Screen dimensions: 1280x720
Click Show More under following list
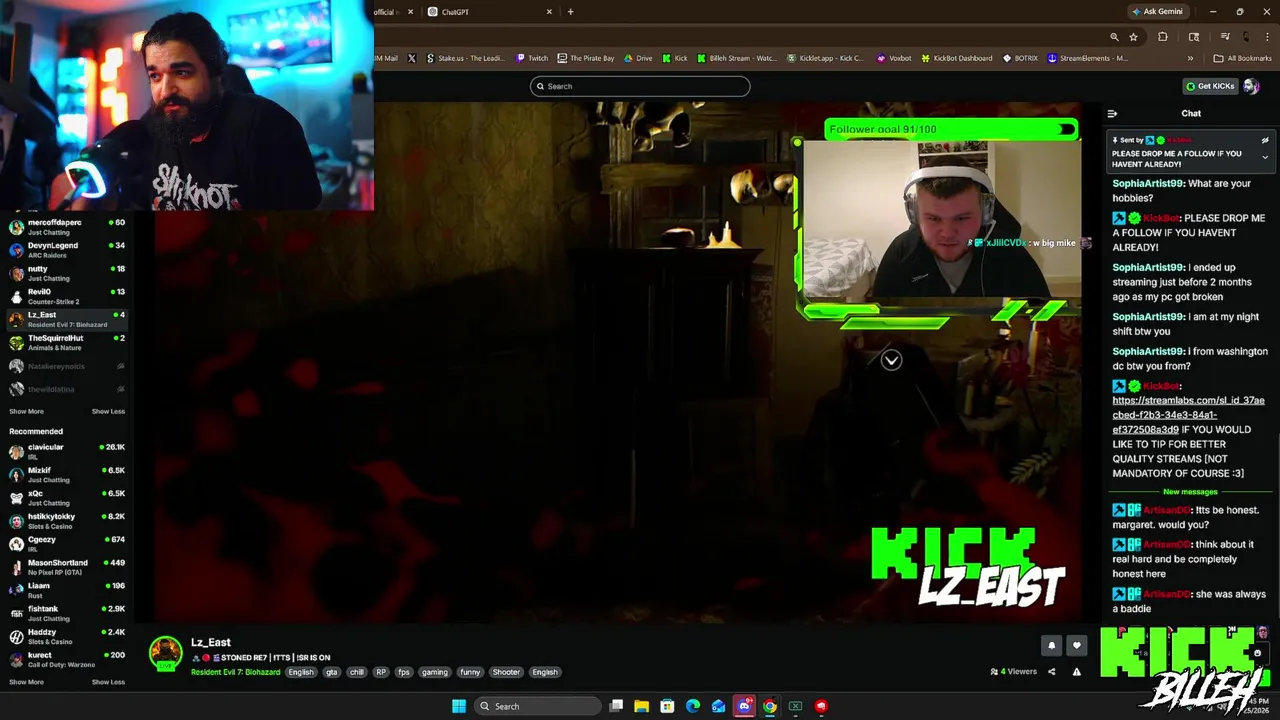pyautogui.click(x=26, y=411)
